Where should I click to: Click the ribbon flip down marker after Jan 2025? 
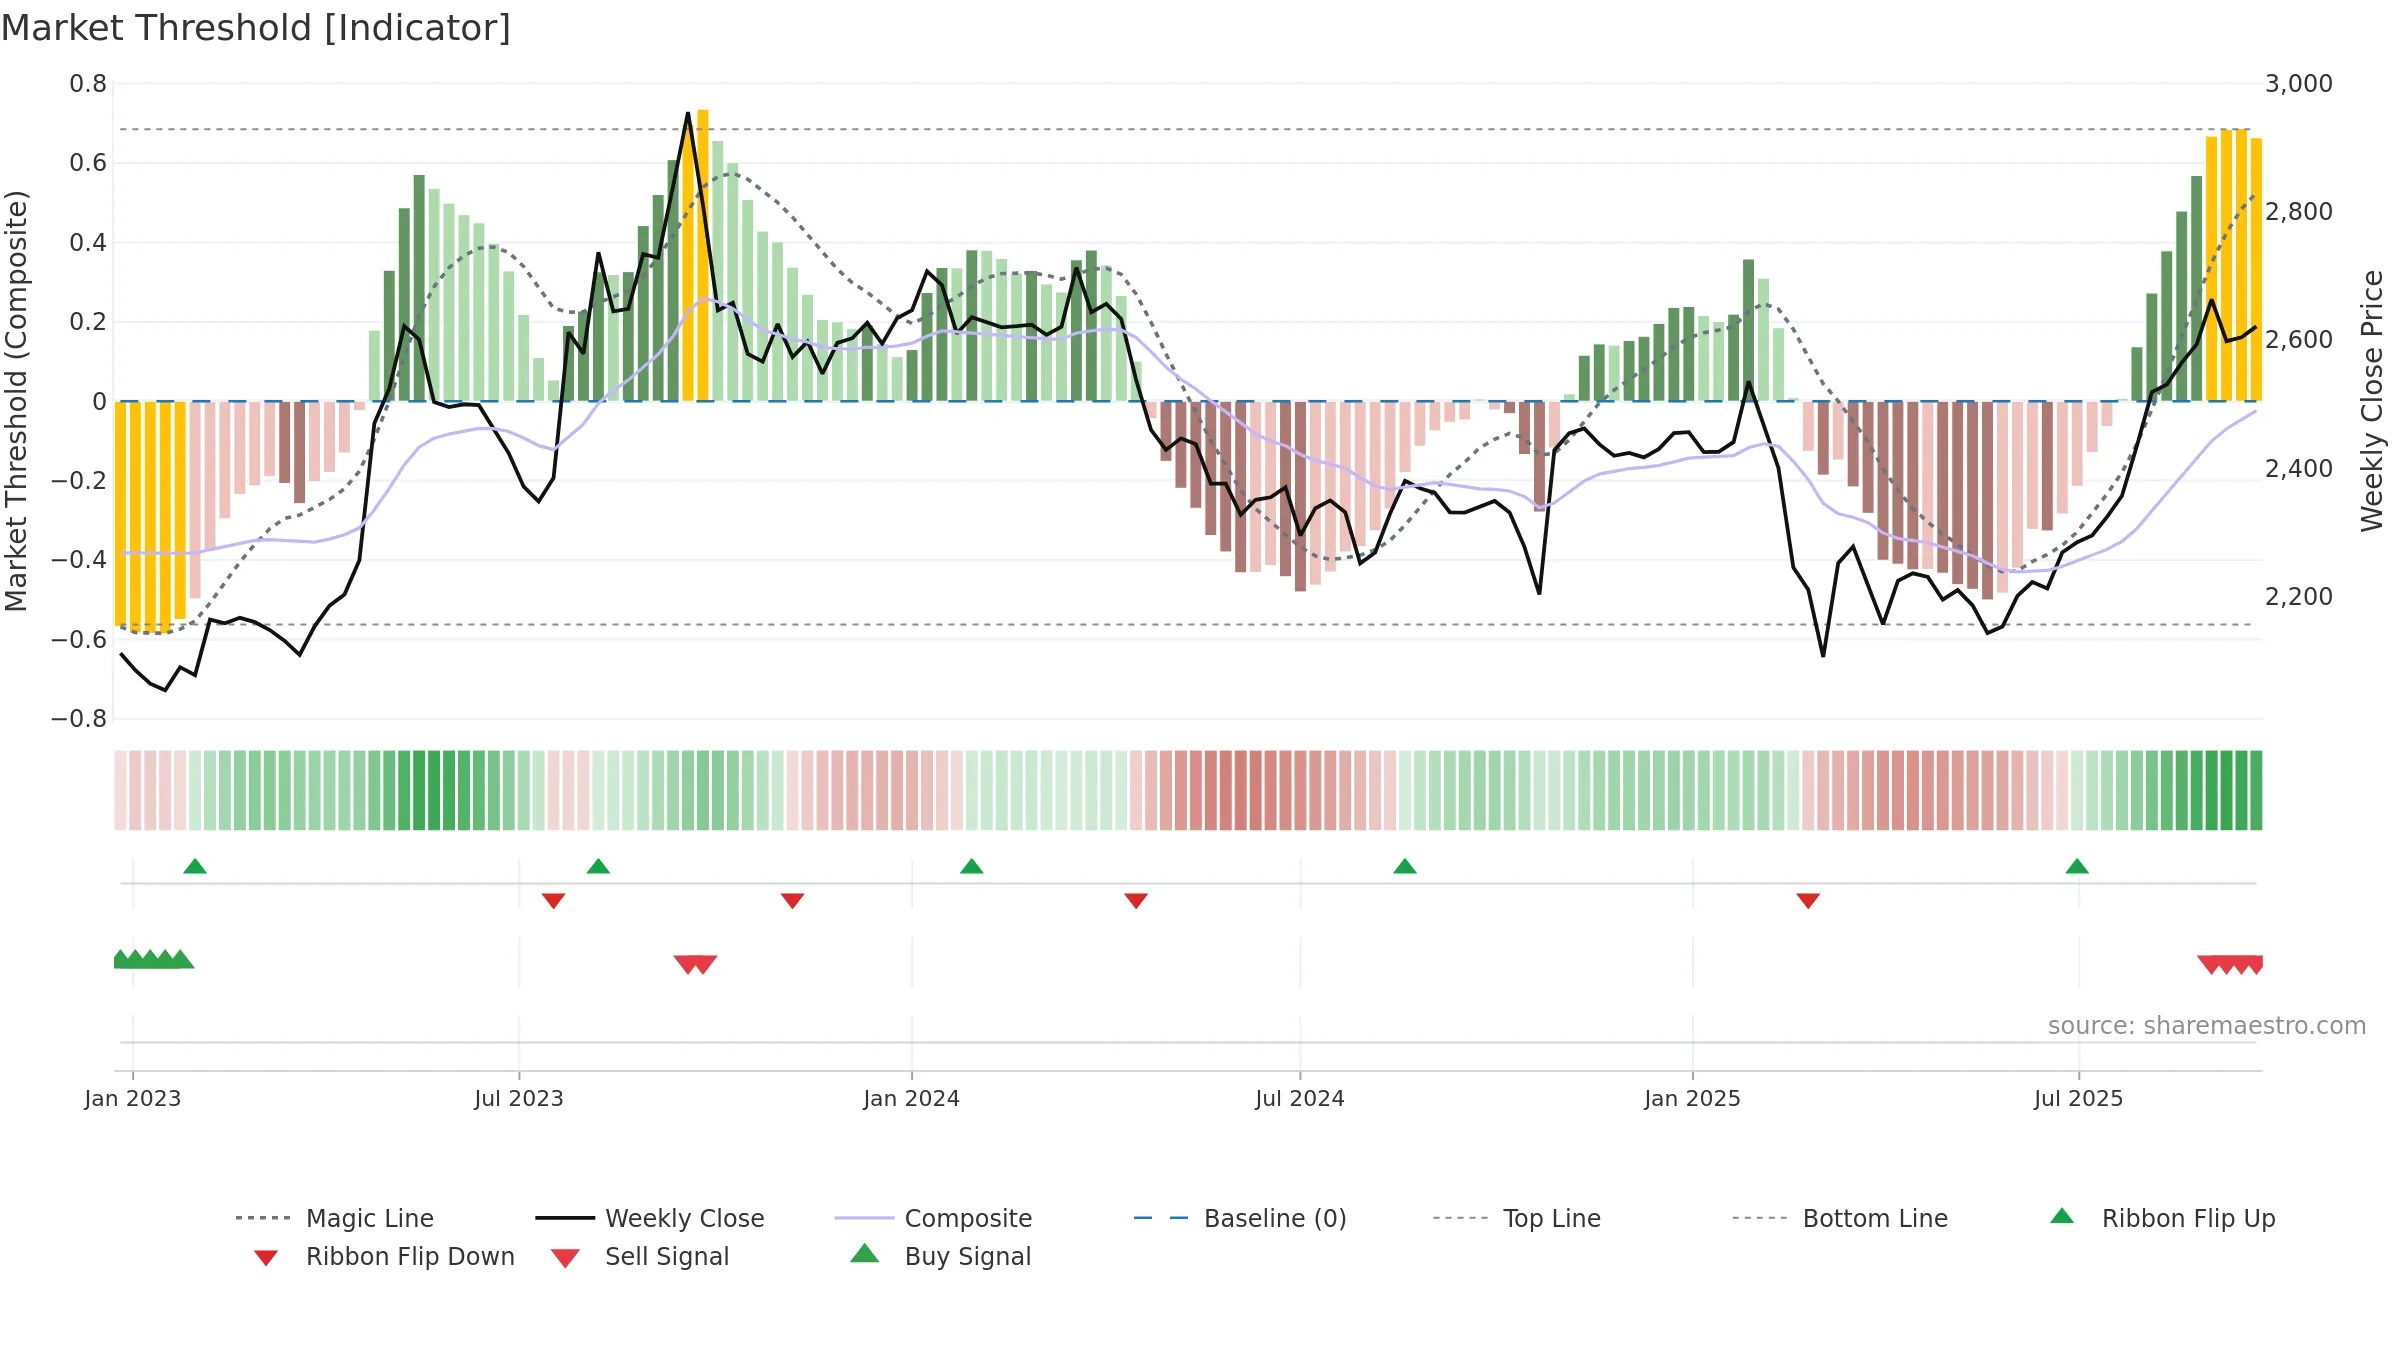tap(1807, 900)
